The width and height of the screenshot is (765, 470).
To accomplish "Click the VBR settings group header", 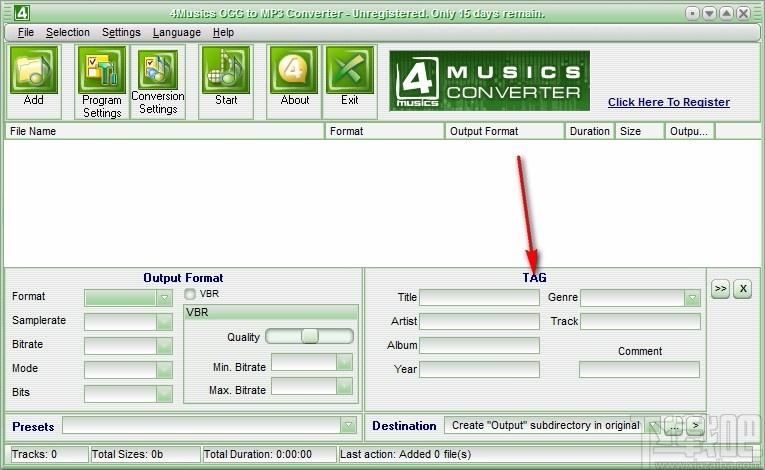I will click(x=271, y=312).
